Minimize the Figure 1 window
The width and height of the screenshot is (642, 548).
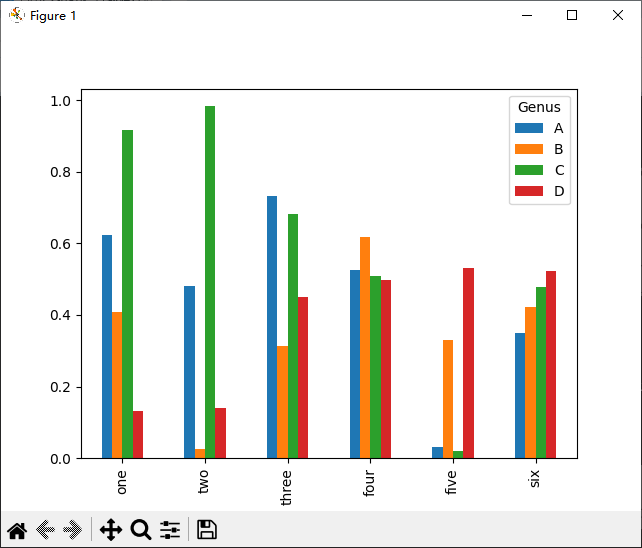coord(526,15)
